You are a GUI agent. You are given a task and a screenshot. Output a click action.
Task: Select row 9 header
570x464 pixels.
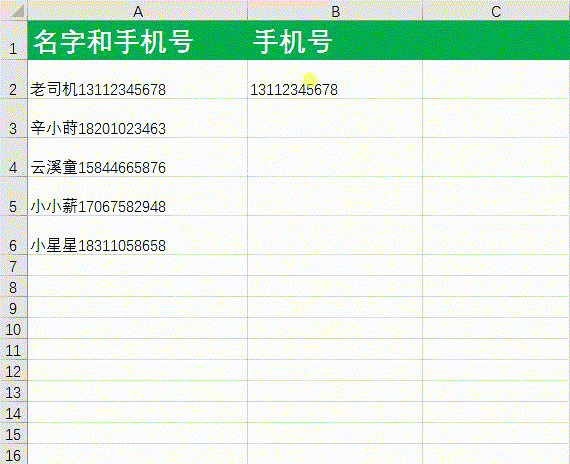(x=14, y=307)
